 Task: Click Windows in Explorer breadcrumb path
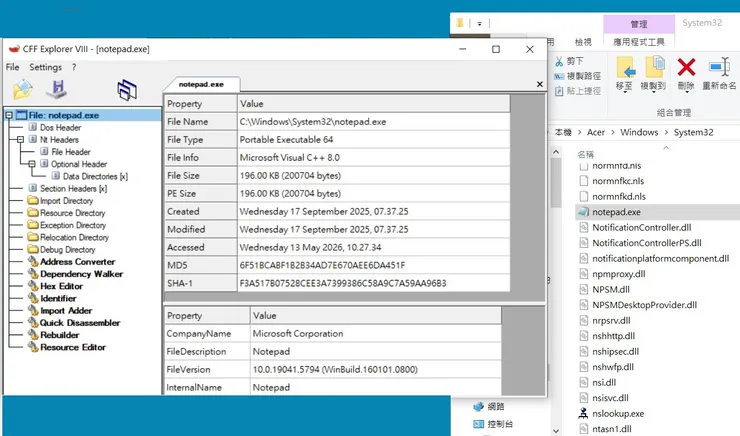click(639, 133)
